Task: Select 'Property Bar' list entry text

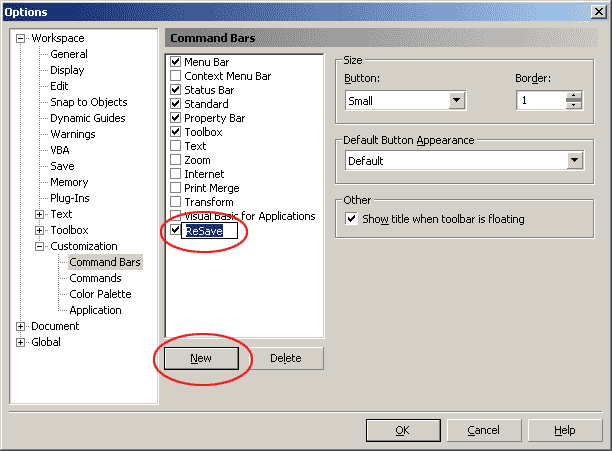Action: [215, 118]
